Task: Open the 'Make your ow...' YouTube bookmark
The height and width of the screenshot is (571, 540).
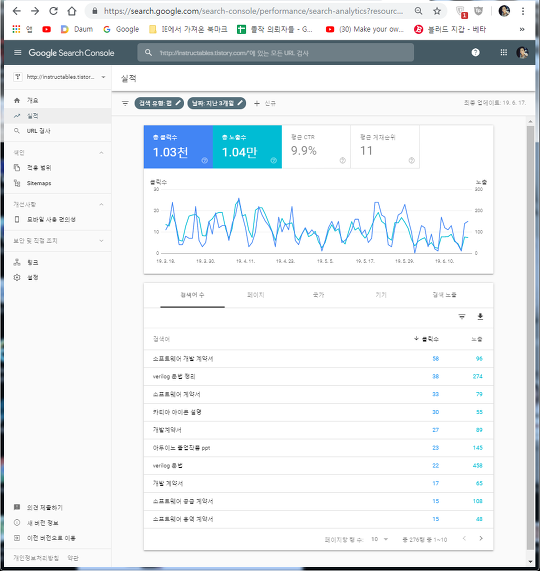Action: pyautogui.click(x=365, y=29)
